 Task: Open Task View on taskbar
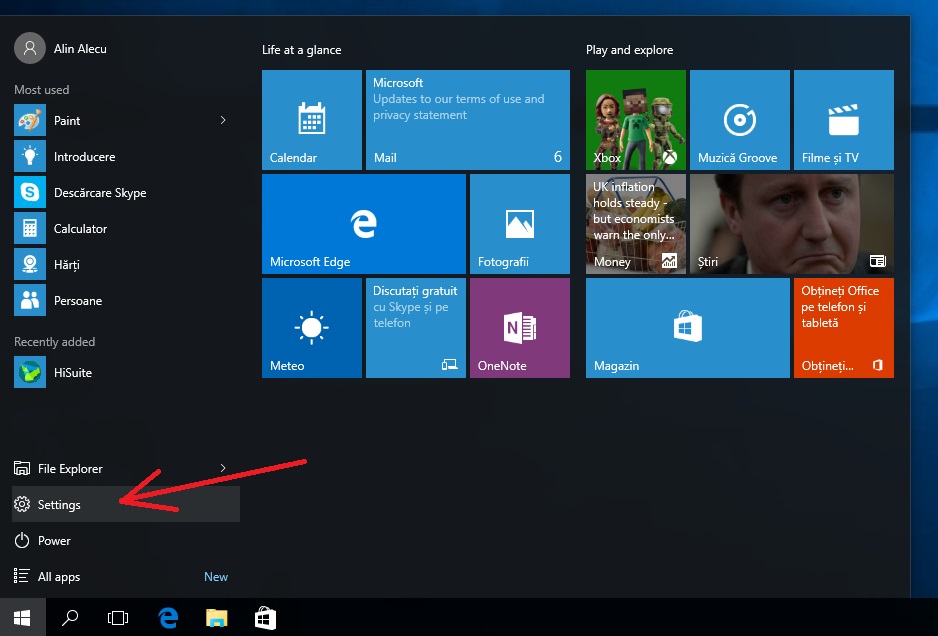point(118,617)
